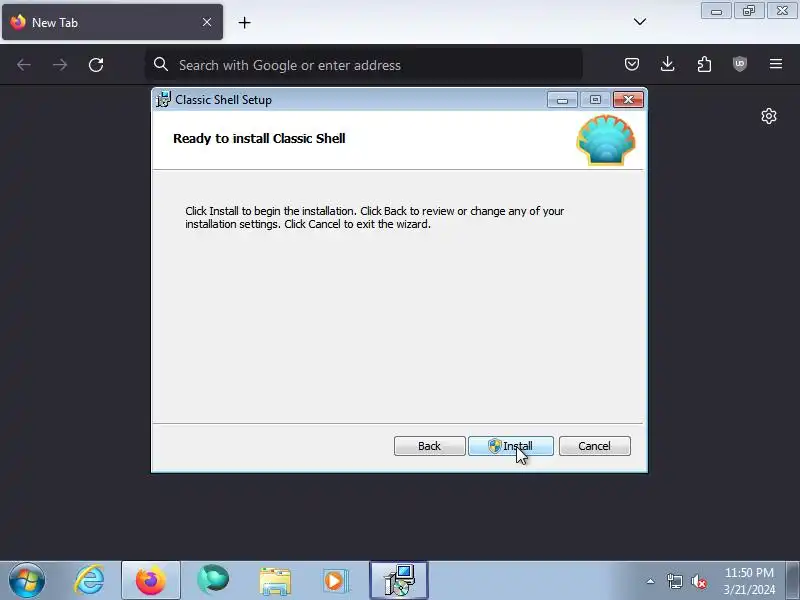Click the Firefox back arrow
This screenshot has height=600, width=800.
click(24, 65)
